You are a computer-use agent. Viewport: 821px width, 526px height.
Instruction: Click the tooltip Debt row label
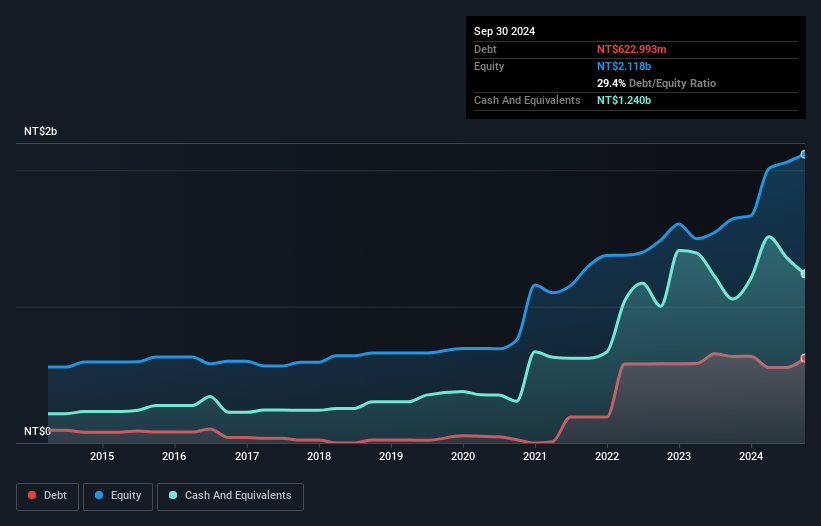pos(485,49)
